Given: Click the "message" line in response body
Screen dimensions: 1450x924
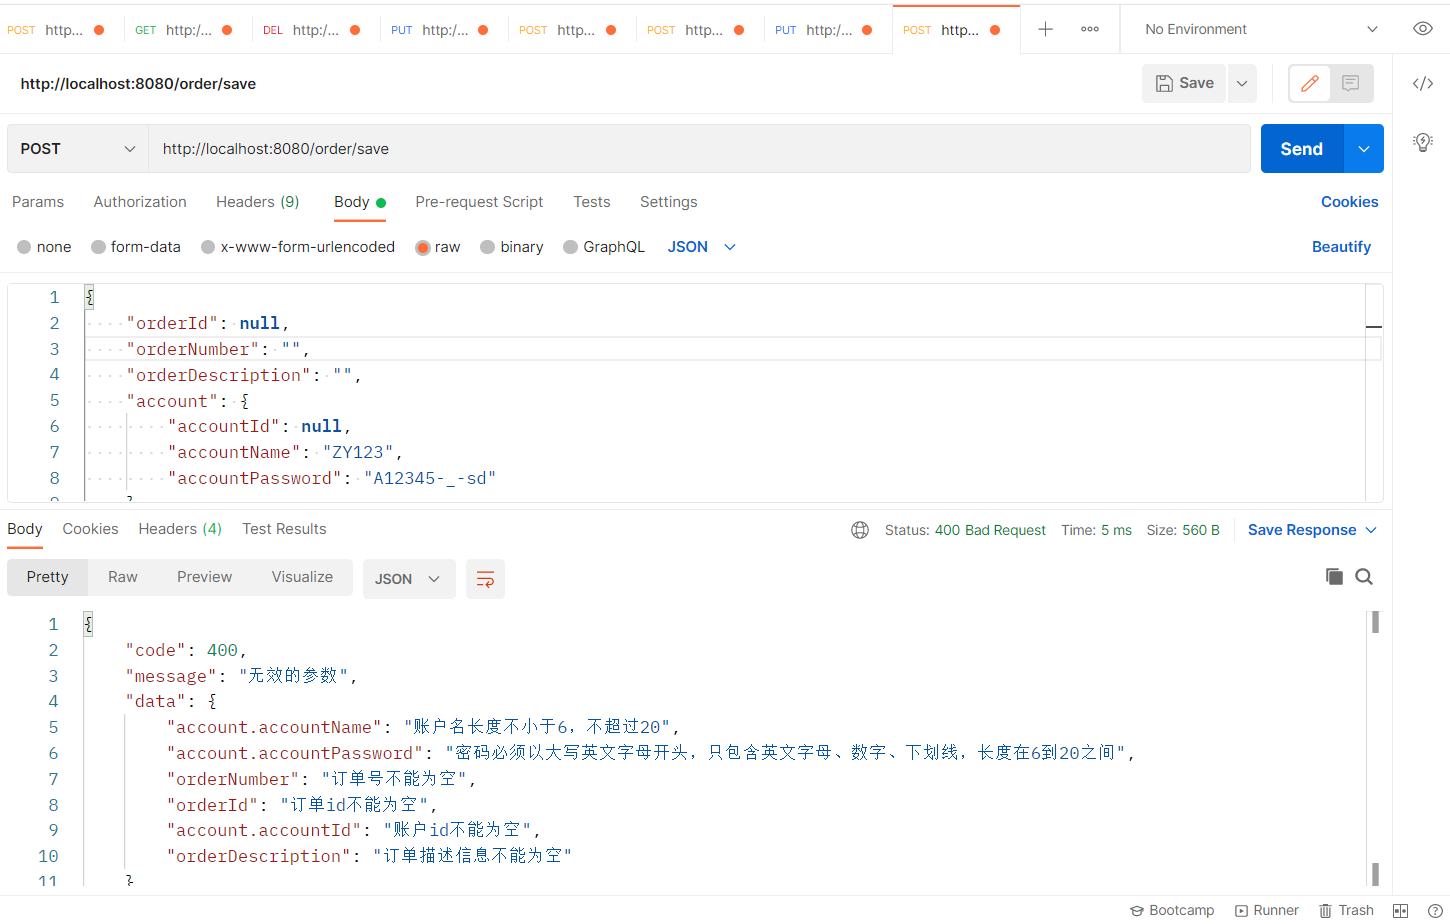Looking at the screenshot, I should (241, 676).
